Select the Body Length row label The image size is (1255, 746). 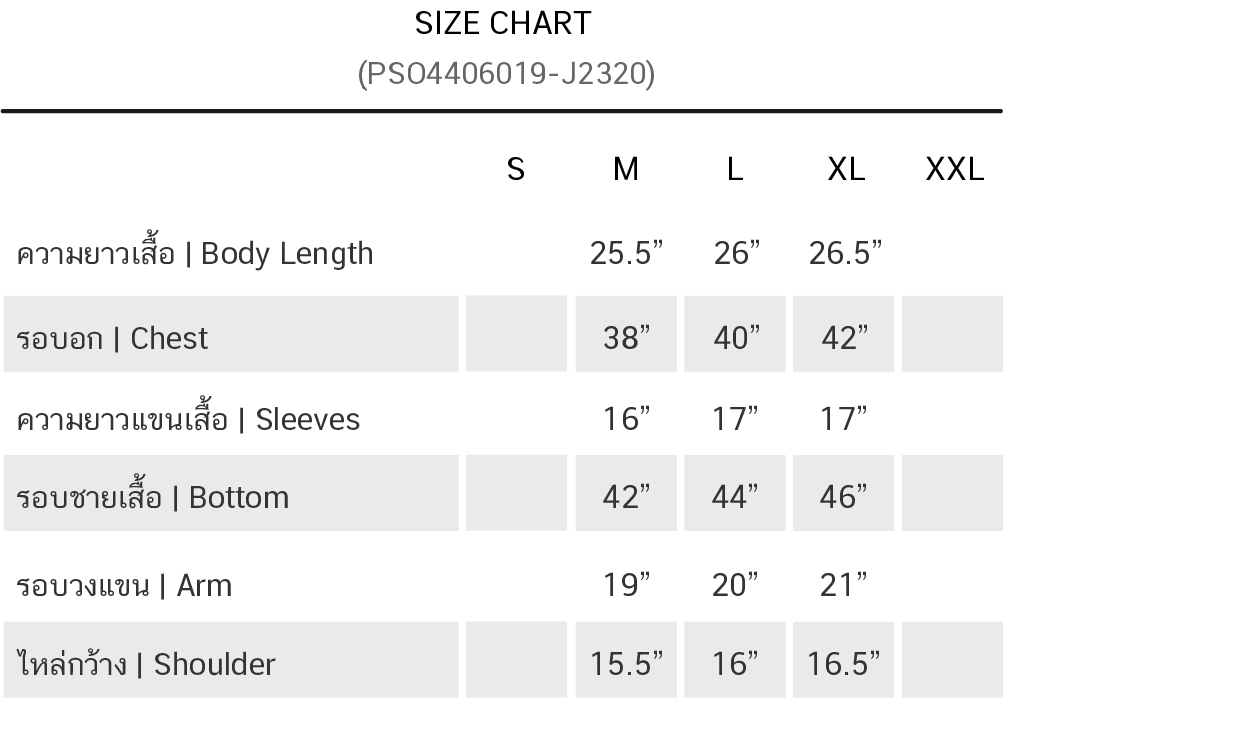[195, 254]
